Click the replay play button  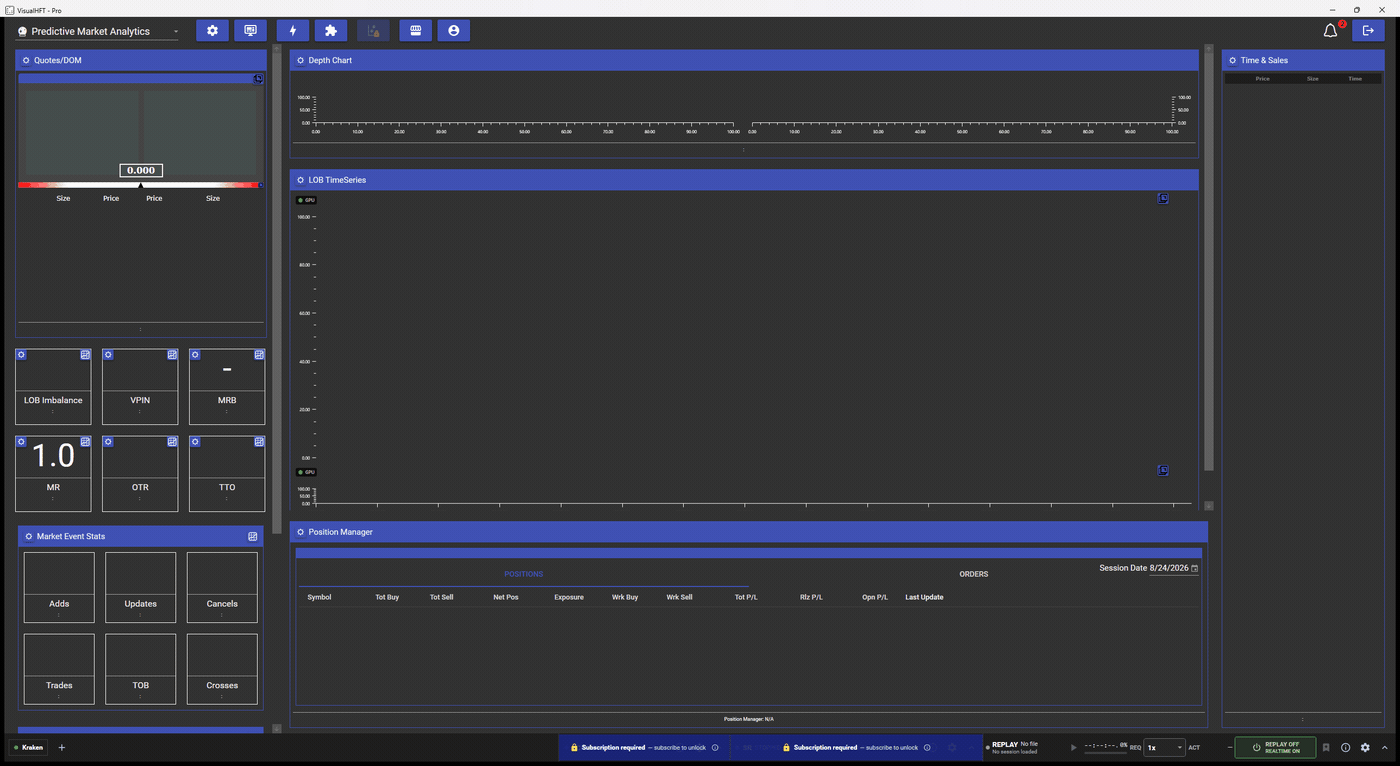coord(1074,747)
